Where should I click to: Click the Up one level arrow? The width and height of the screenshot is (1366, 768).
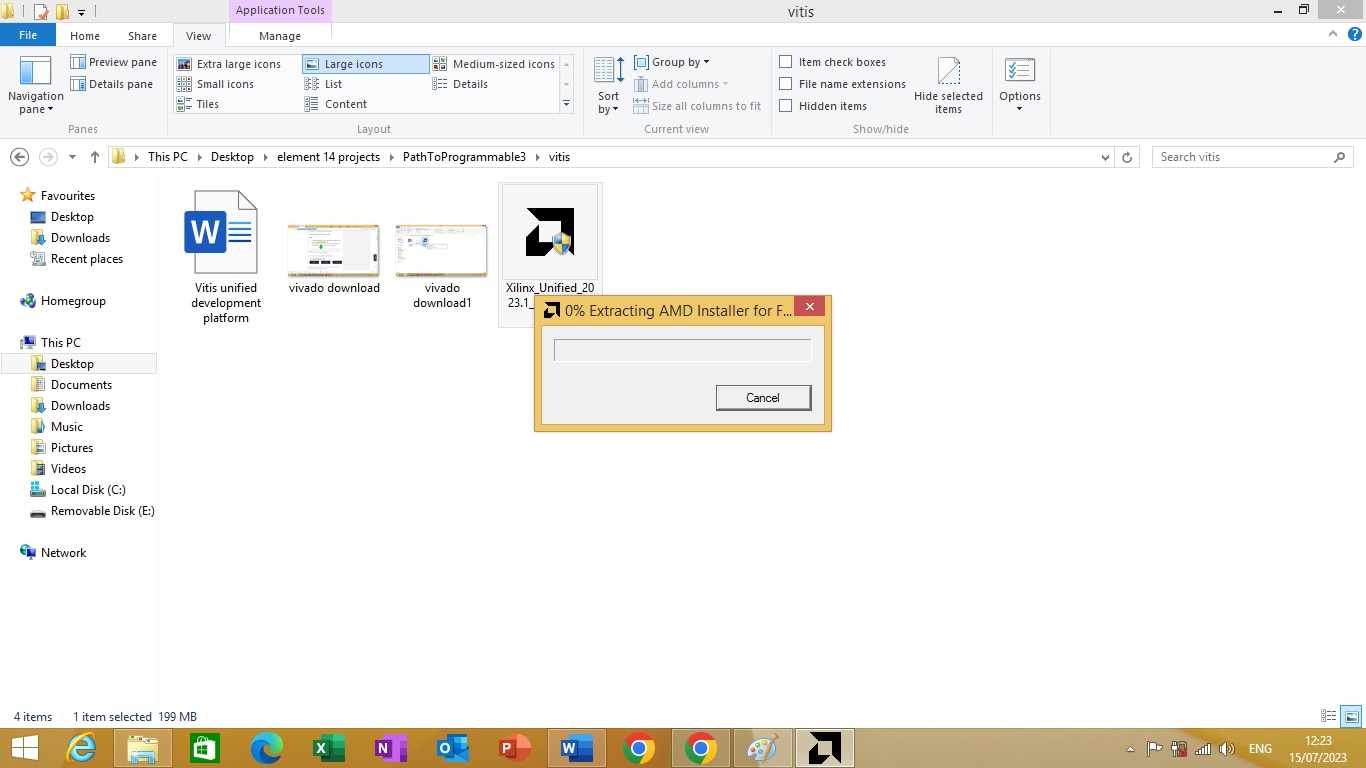point(95,157)
